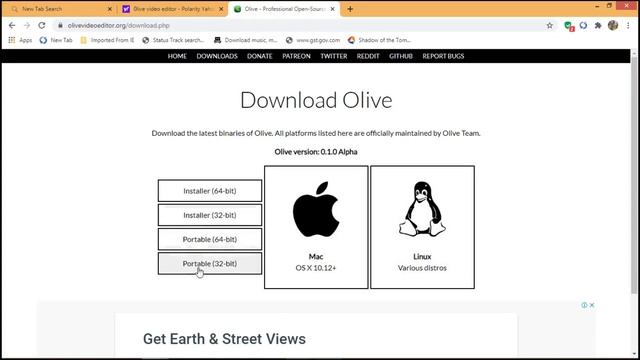Close the New Tab Search tab
This screenshot has height=360, width=640.
(x=109, y=9)
